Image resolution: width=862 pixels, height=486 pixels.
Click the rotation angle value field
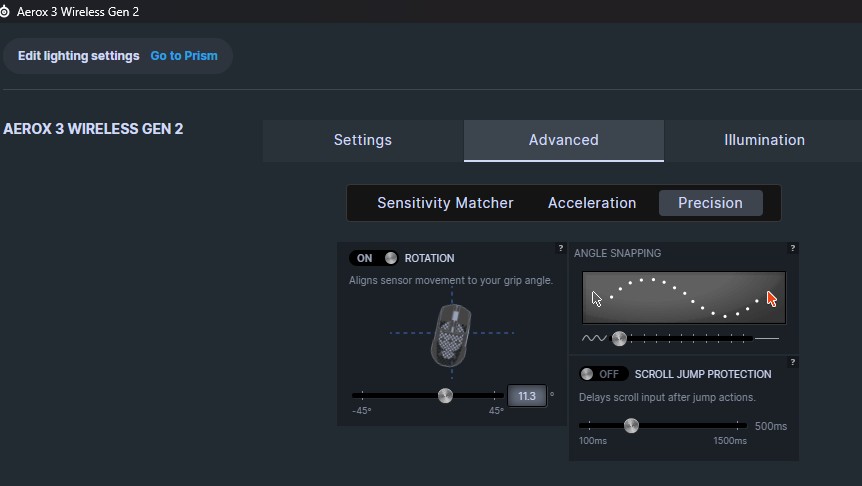click(527, 396)
